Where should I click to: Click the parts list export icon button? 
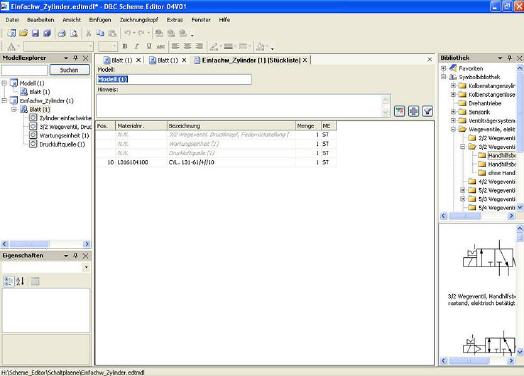pyautogui.click(x=399, y=111)
